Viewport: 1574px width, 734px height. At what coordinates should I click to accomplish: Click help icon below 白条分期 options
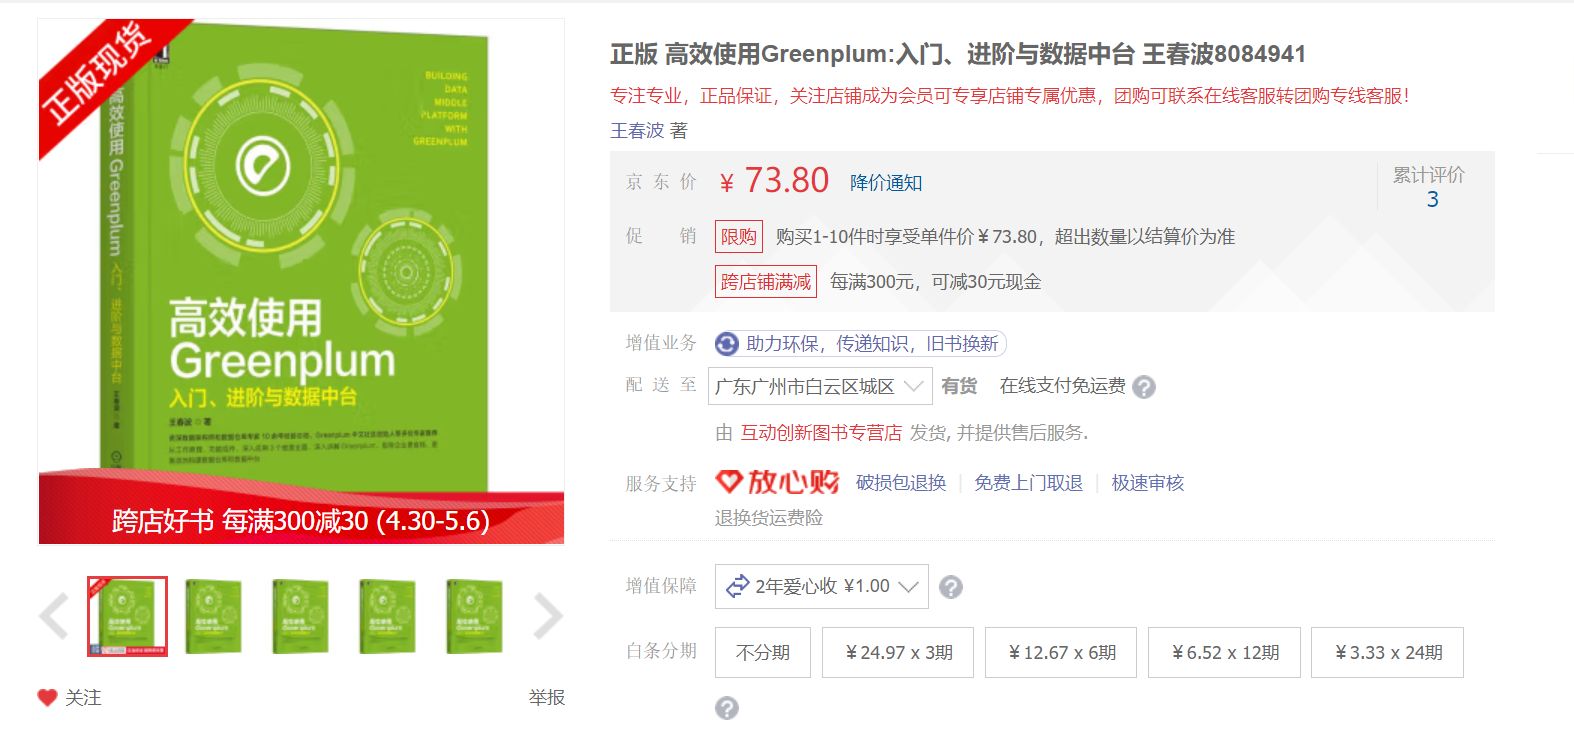[727, 708]
